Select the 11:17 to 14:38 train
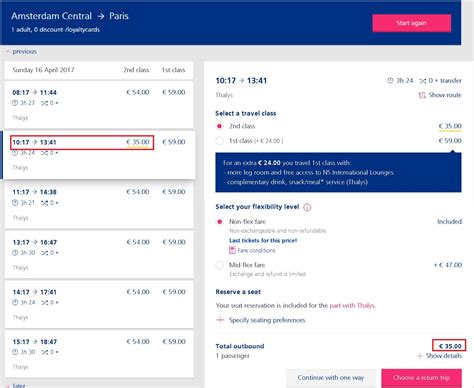Viewport: 474px width, 388px height. coord(99,204)
